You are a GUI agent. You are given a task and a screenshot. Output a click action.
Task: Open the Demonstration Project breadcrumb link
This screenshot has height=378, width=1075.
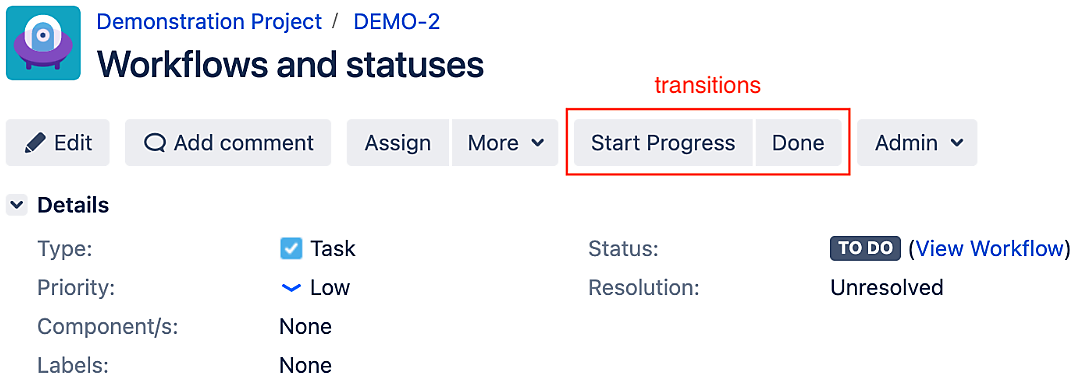tap(209, 22)
